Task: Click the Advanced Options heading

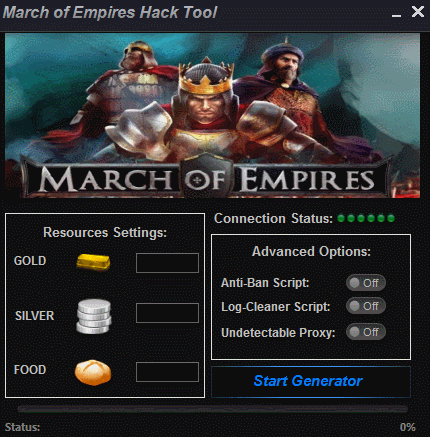Action: [311, 252]
